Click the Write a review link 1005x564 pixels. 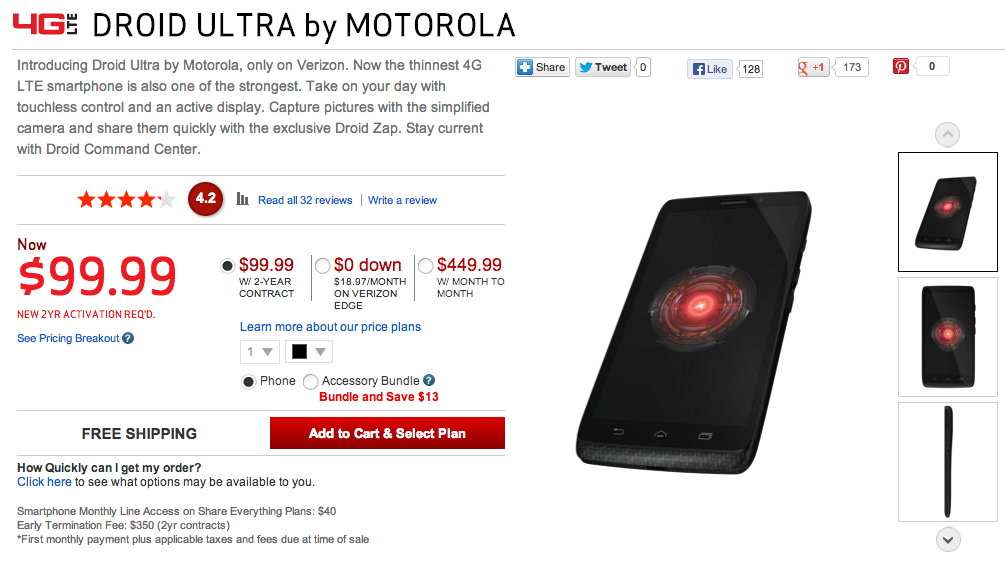(402, 200)
